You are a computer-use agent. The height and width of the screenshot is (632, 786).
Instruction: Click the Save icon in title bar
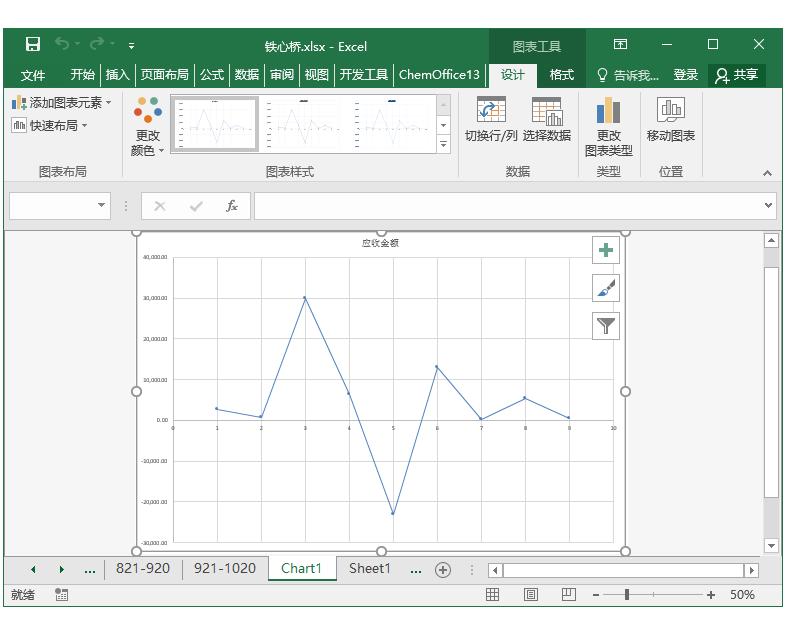tap(33, 45)
